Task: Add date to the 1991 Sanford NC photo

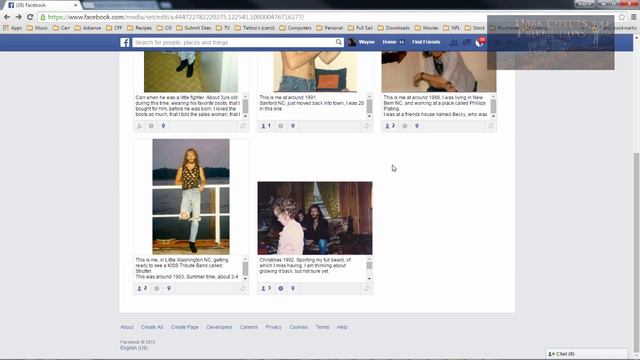Action: pyautogui.click(x=281, y=126)
